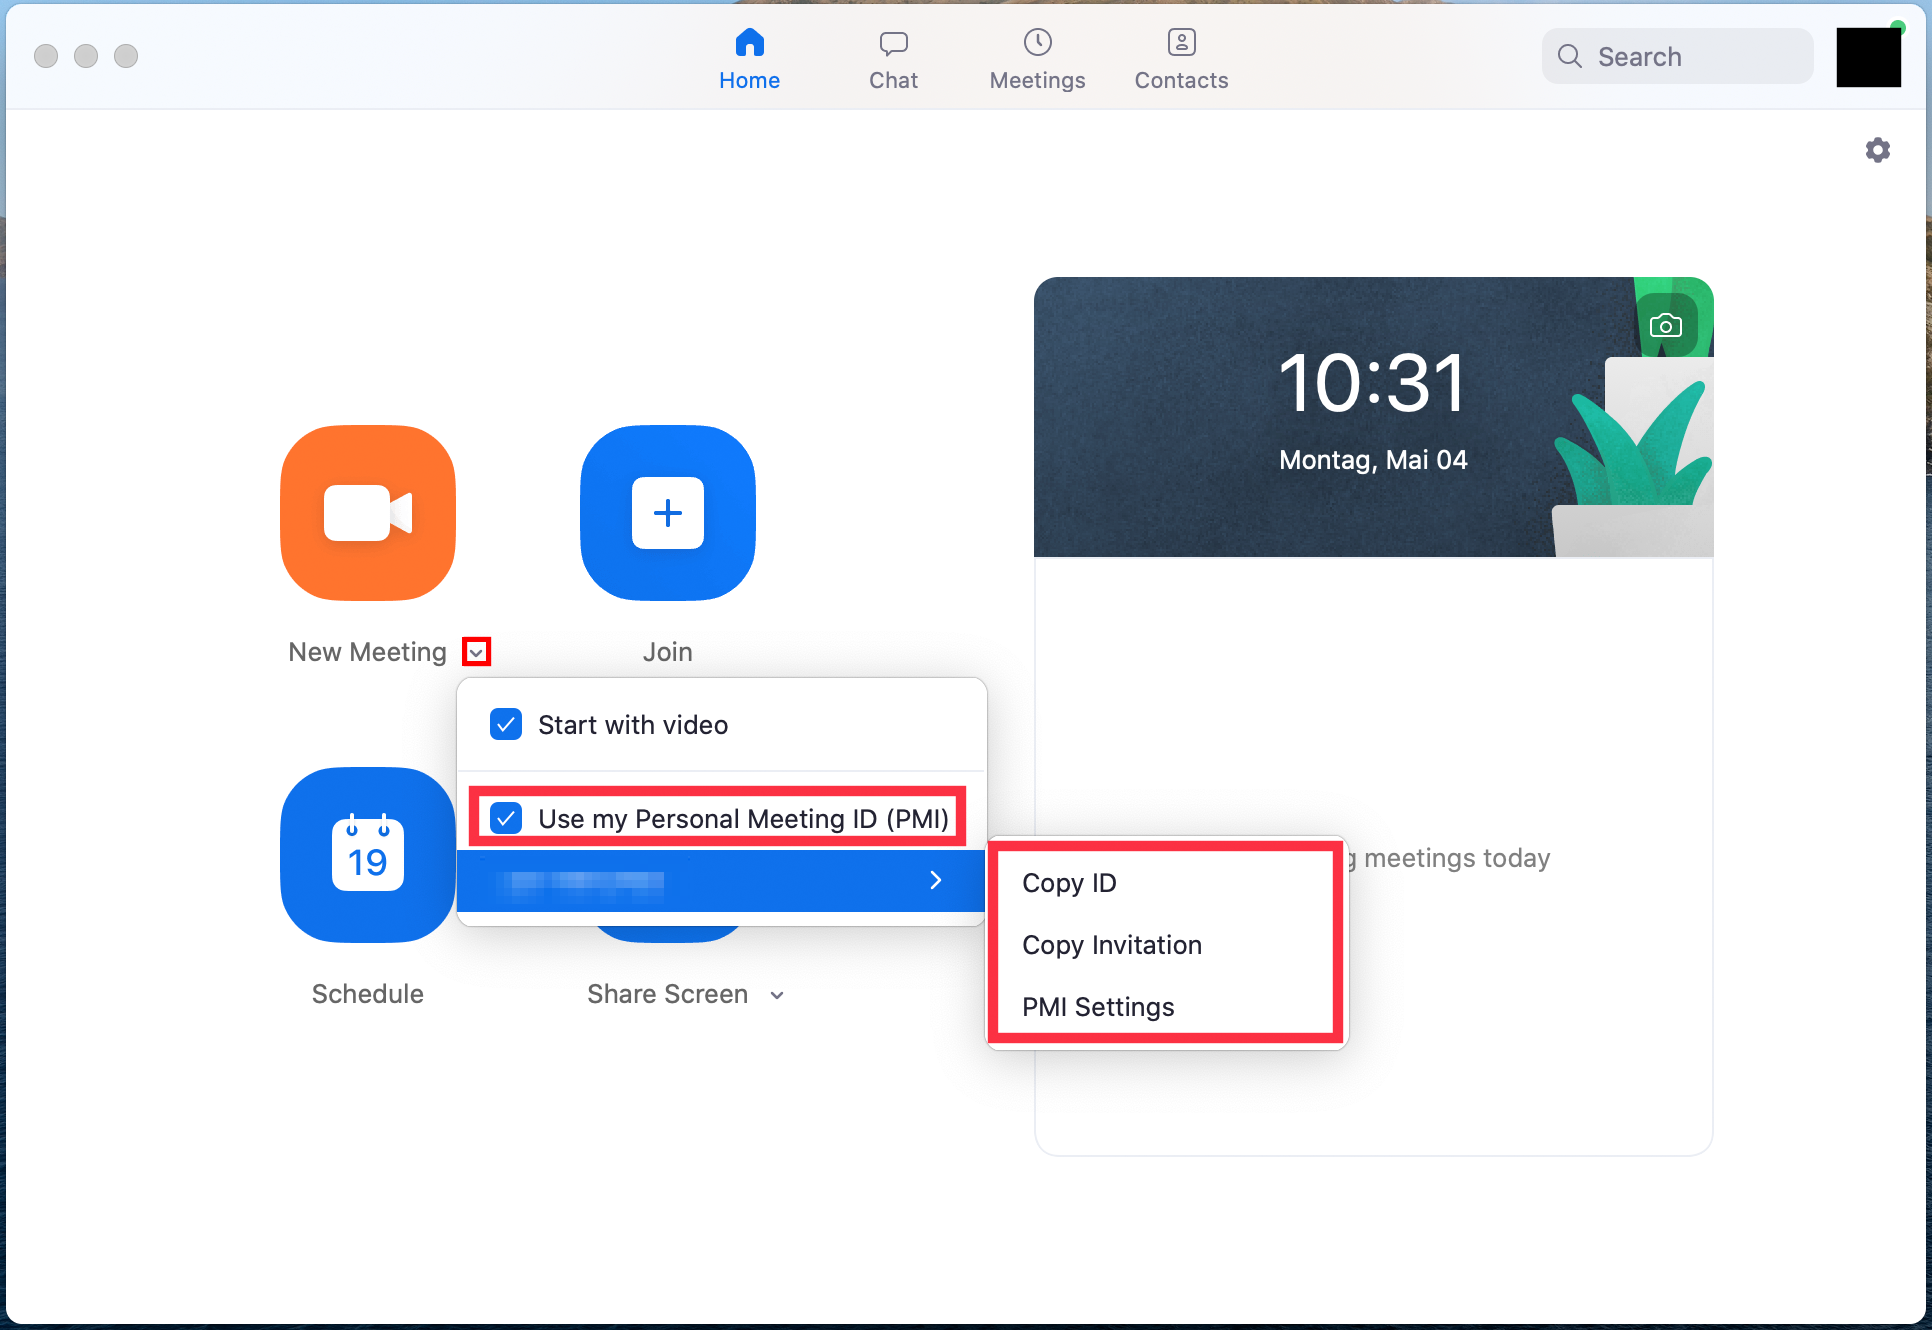Switch to the Meetings tab

[x=1037, y=60]
